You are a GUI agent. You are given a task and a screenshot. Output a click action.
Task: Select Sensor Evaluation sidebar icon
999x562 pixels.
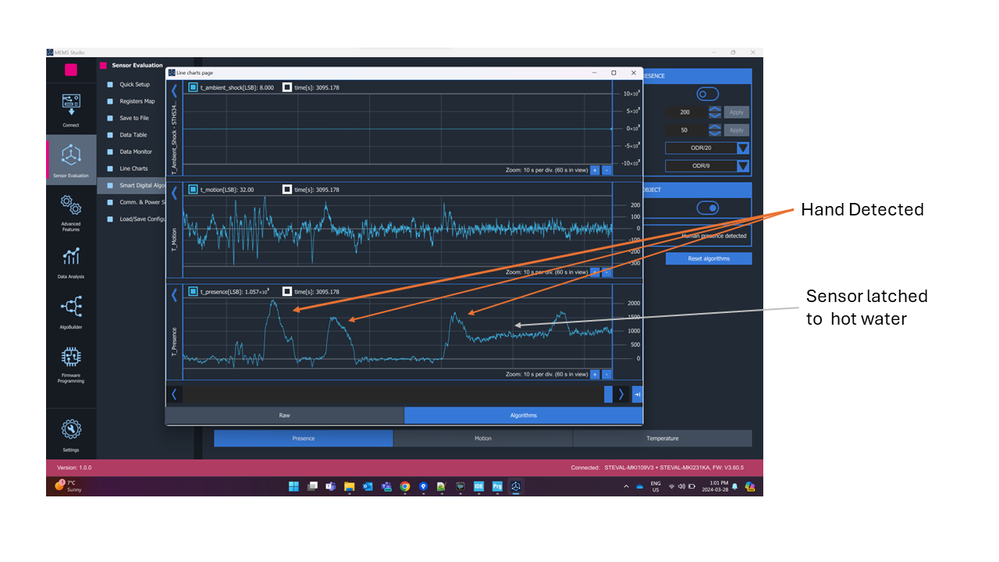71,159
